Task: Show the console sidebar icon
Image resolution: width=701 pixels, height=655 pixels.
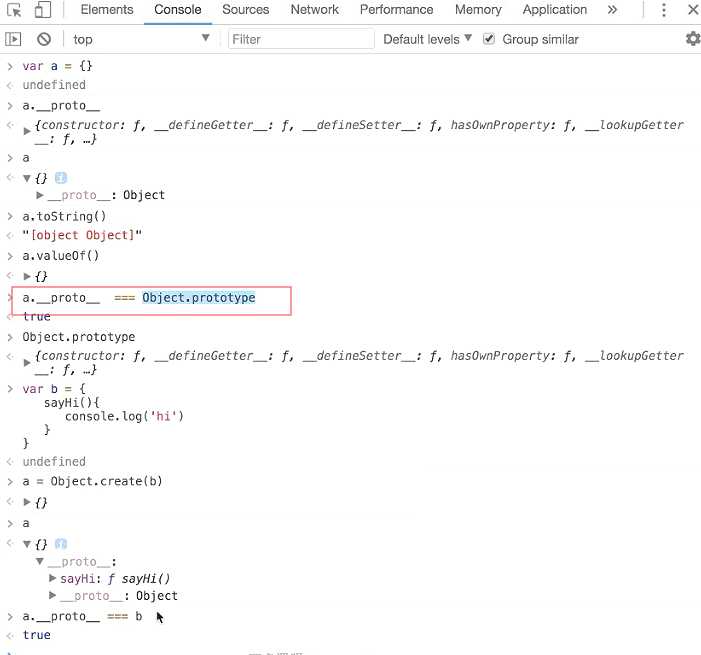Action: 13,39
